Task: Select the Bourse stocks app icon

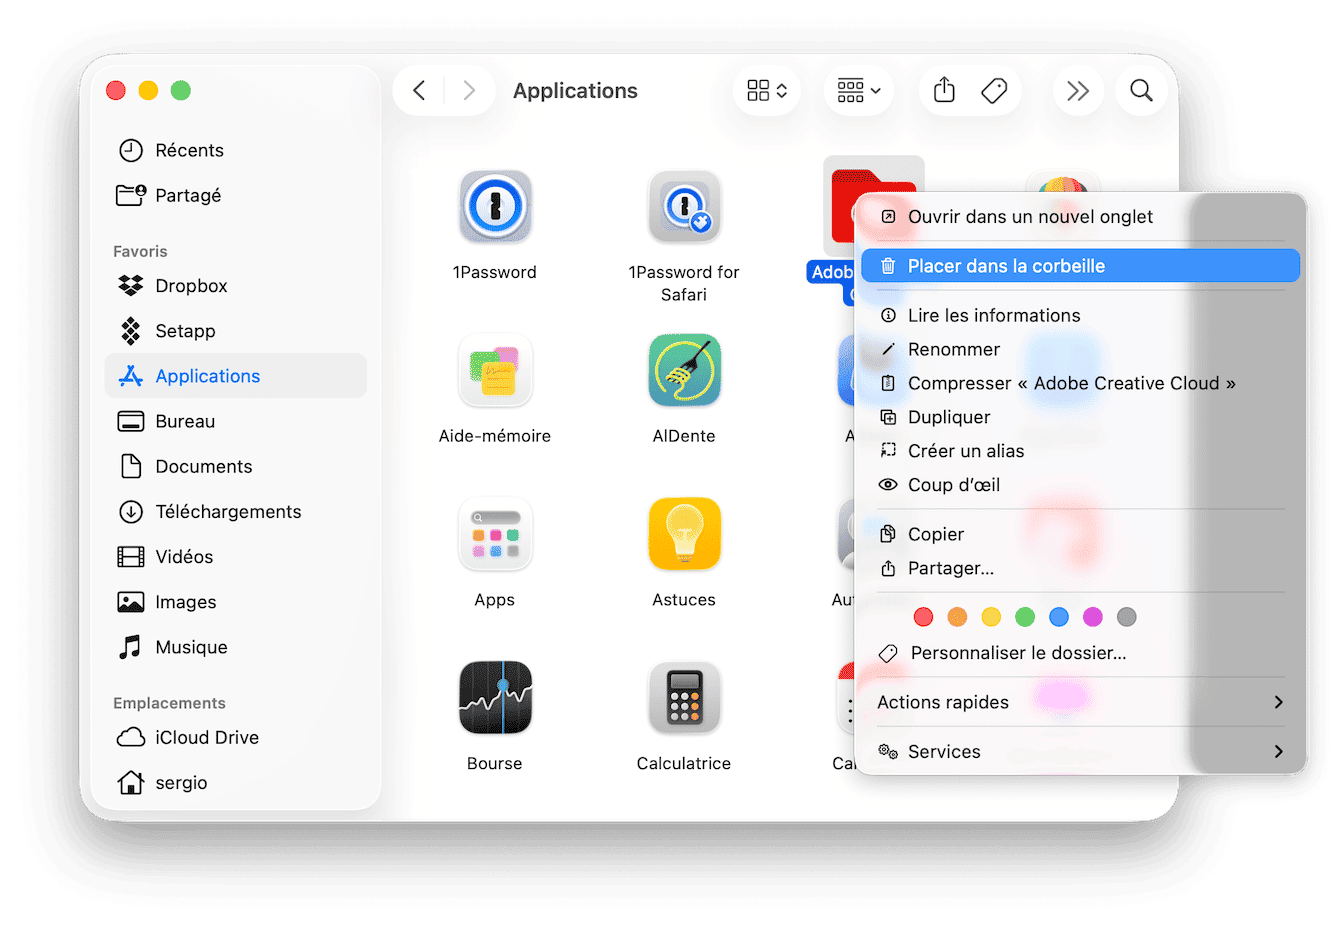Action: 495,698
